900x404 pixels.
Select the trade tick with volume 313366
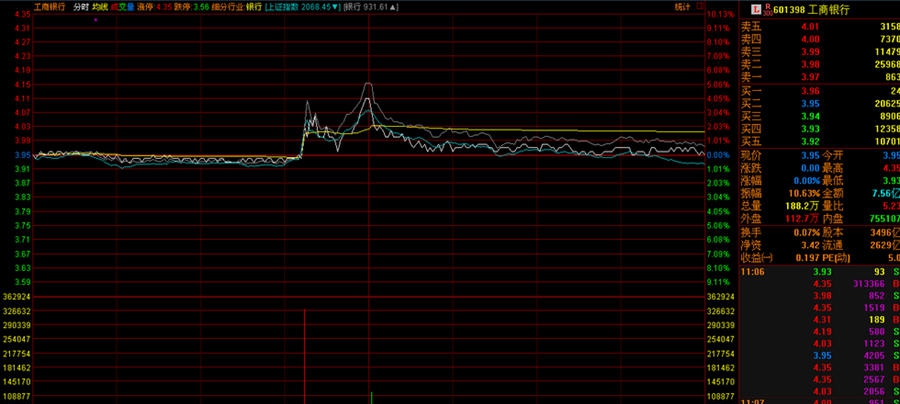pyautogui.click(x=820, y=283)
